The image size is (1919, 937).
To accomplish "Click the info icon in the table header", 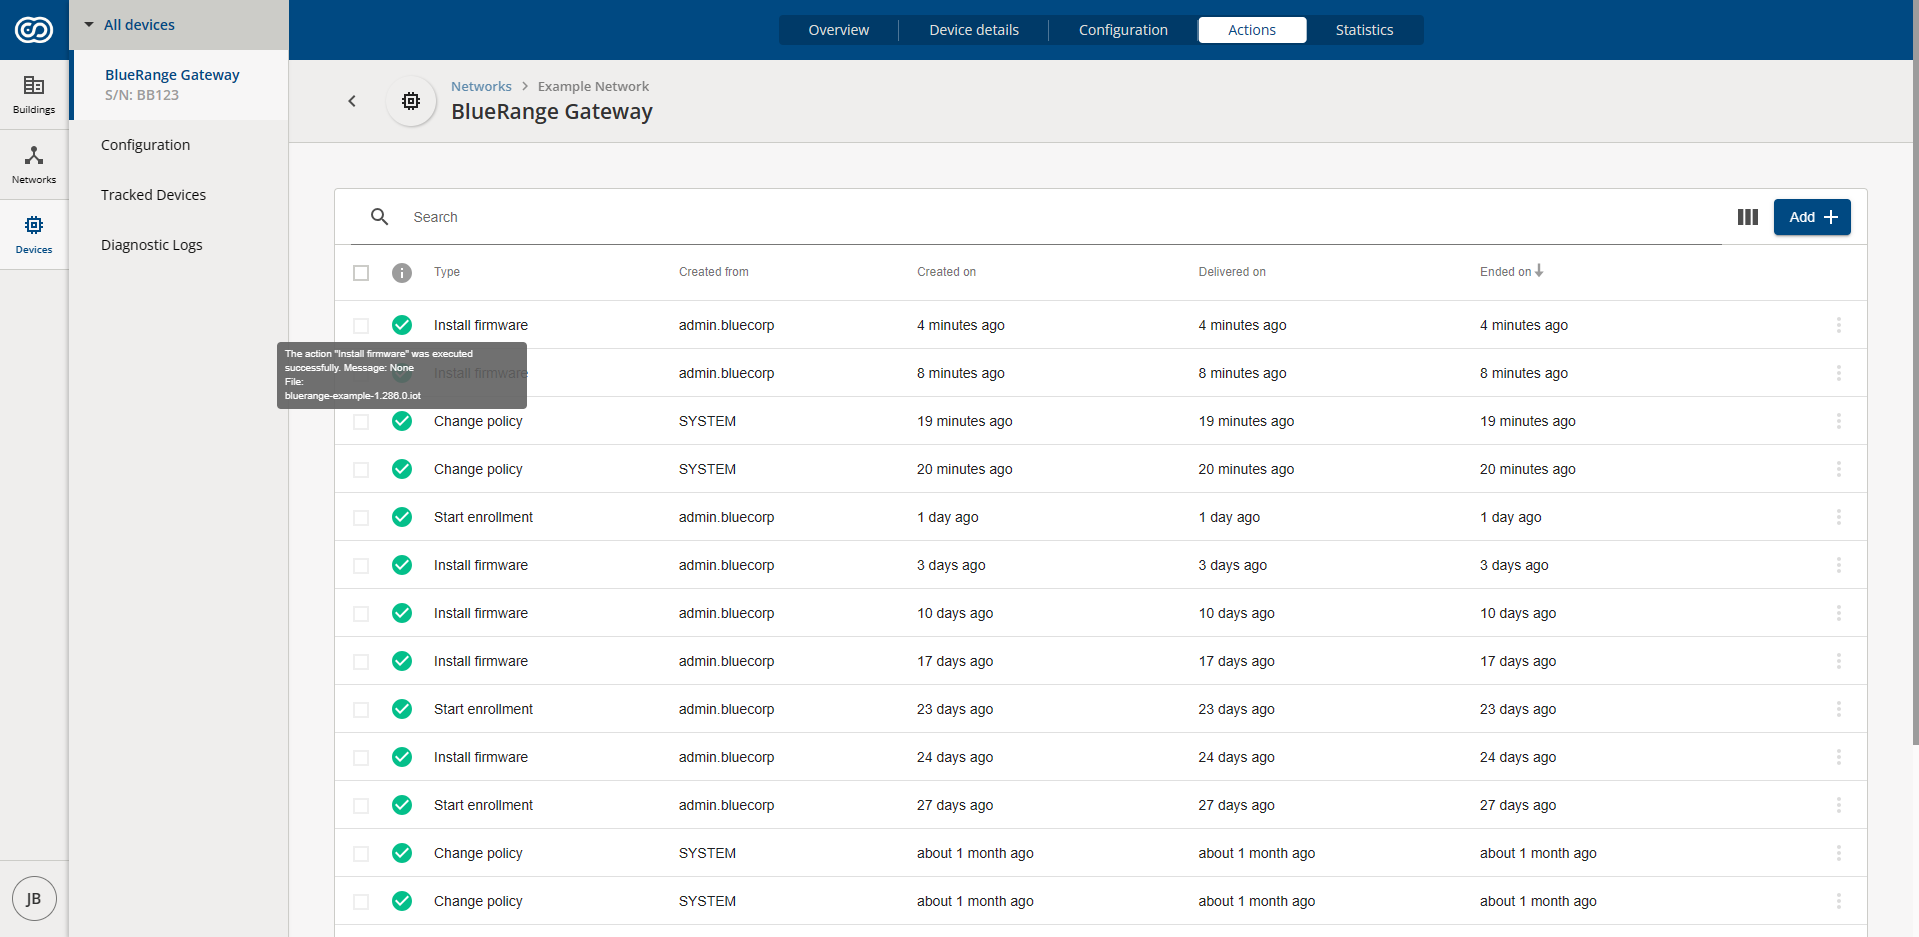I will click(402, 272).
